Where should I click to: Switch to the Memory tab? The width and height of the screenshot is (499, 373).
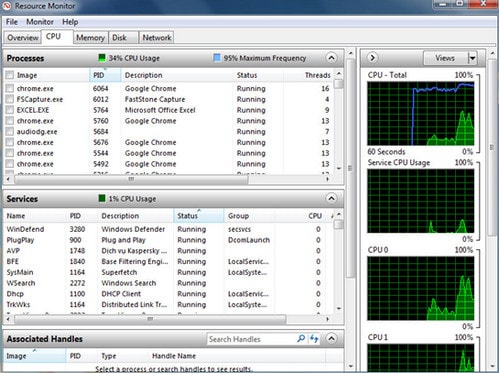tap(90, 38)
